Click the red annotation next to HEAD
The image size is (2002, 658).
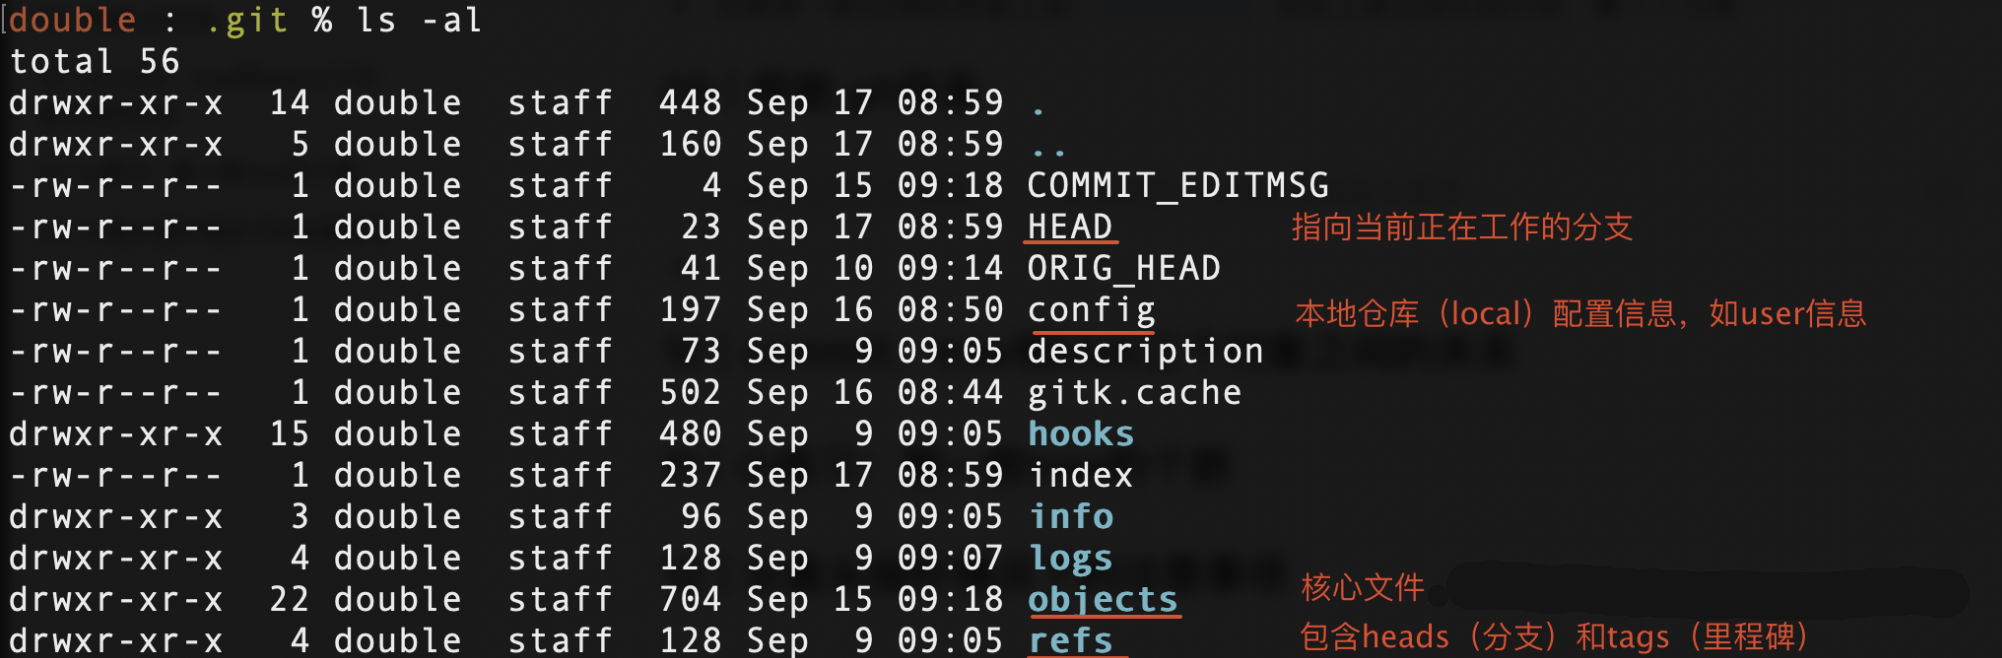click(x=1462, y=227)
